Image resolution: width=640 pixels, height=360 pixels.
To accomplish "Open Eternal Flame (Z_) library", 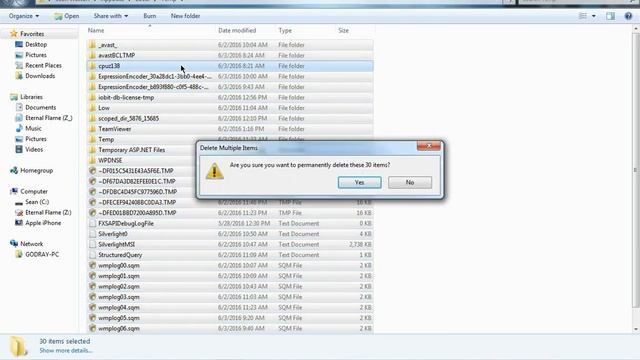I will tap(49, 118).
